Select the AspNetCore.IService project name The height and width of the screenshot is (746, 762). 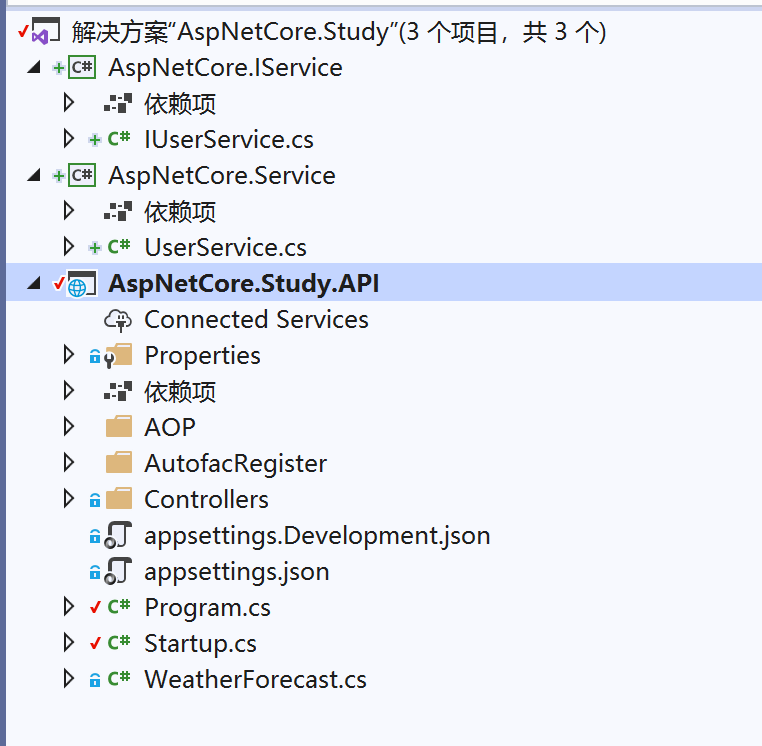225,68
